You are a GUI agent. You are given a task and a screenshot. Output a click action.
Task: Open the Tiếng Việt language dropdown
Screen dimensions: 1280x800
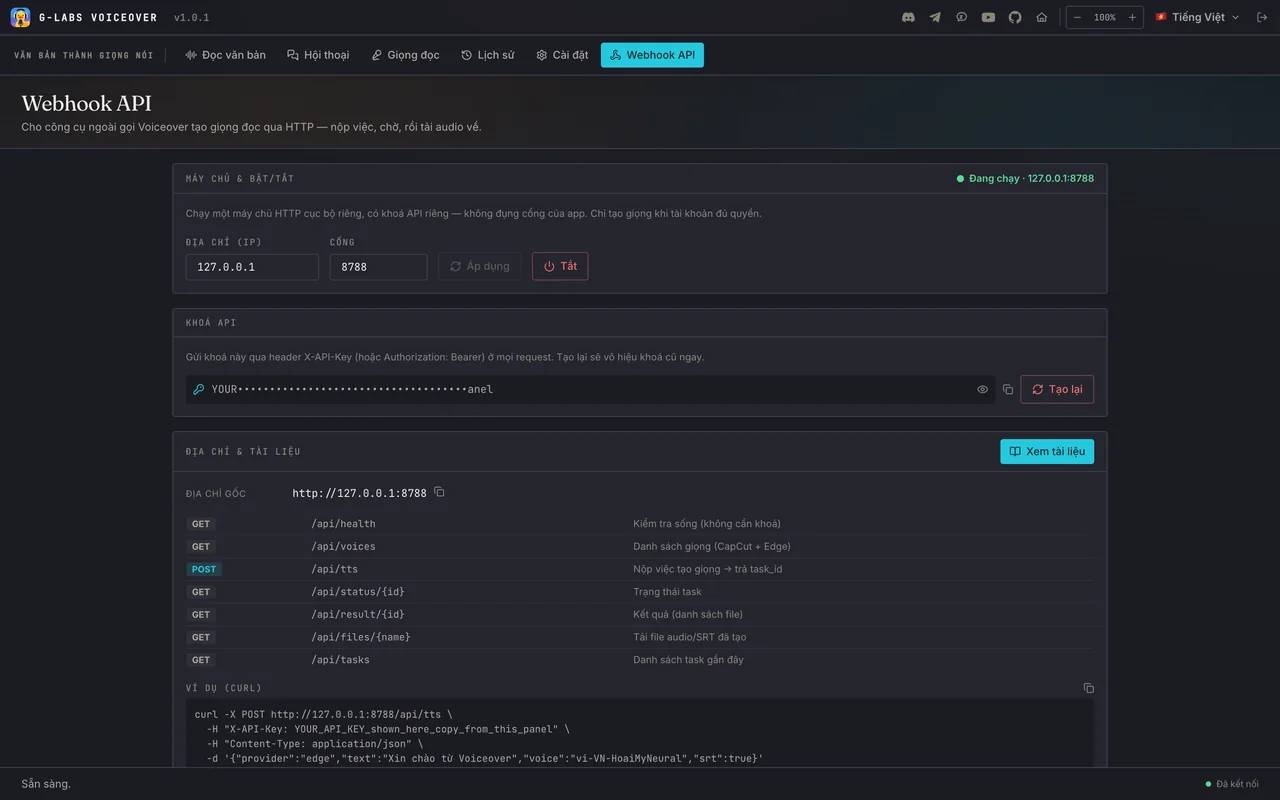click(1197, 17)
